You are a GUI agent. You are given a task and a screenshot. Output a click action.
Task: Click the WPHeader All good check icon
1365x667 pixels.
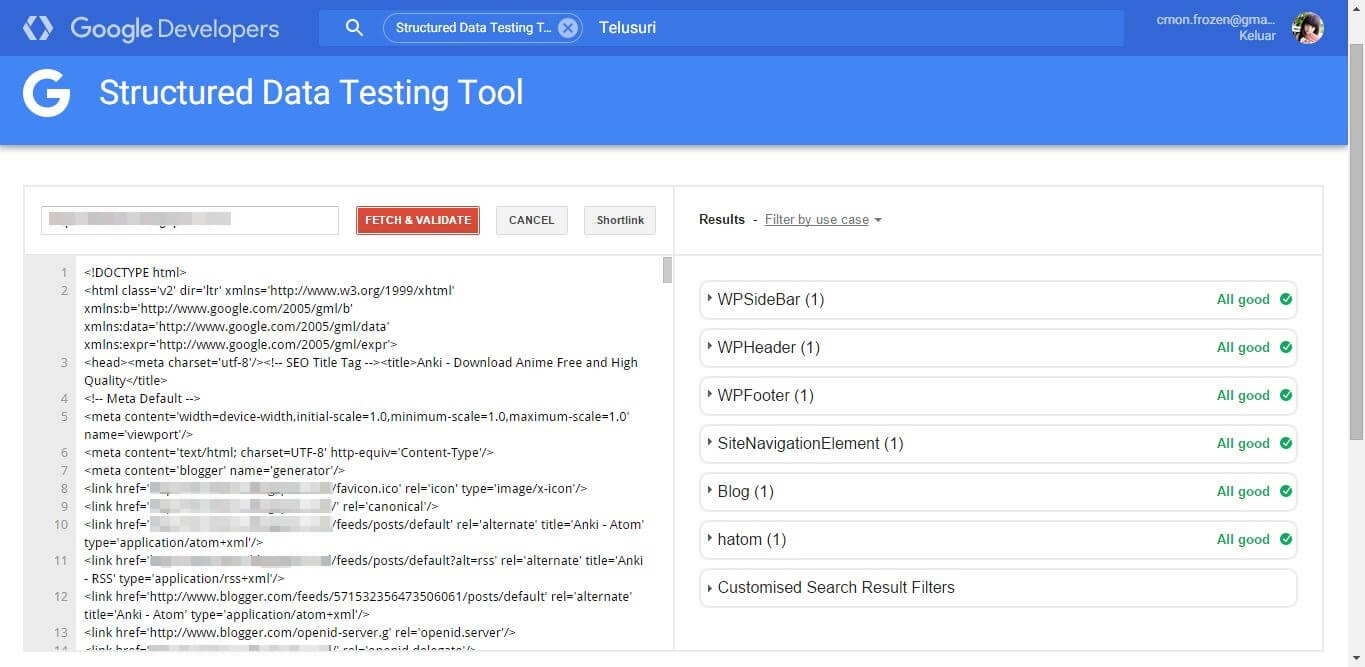pos(1286,347)
